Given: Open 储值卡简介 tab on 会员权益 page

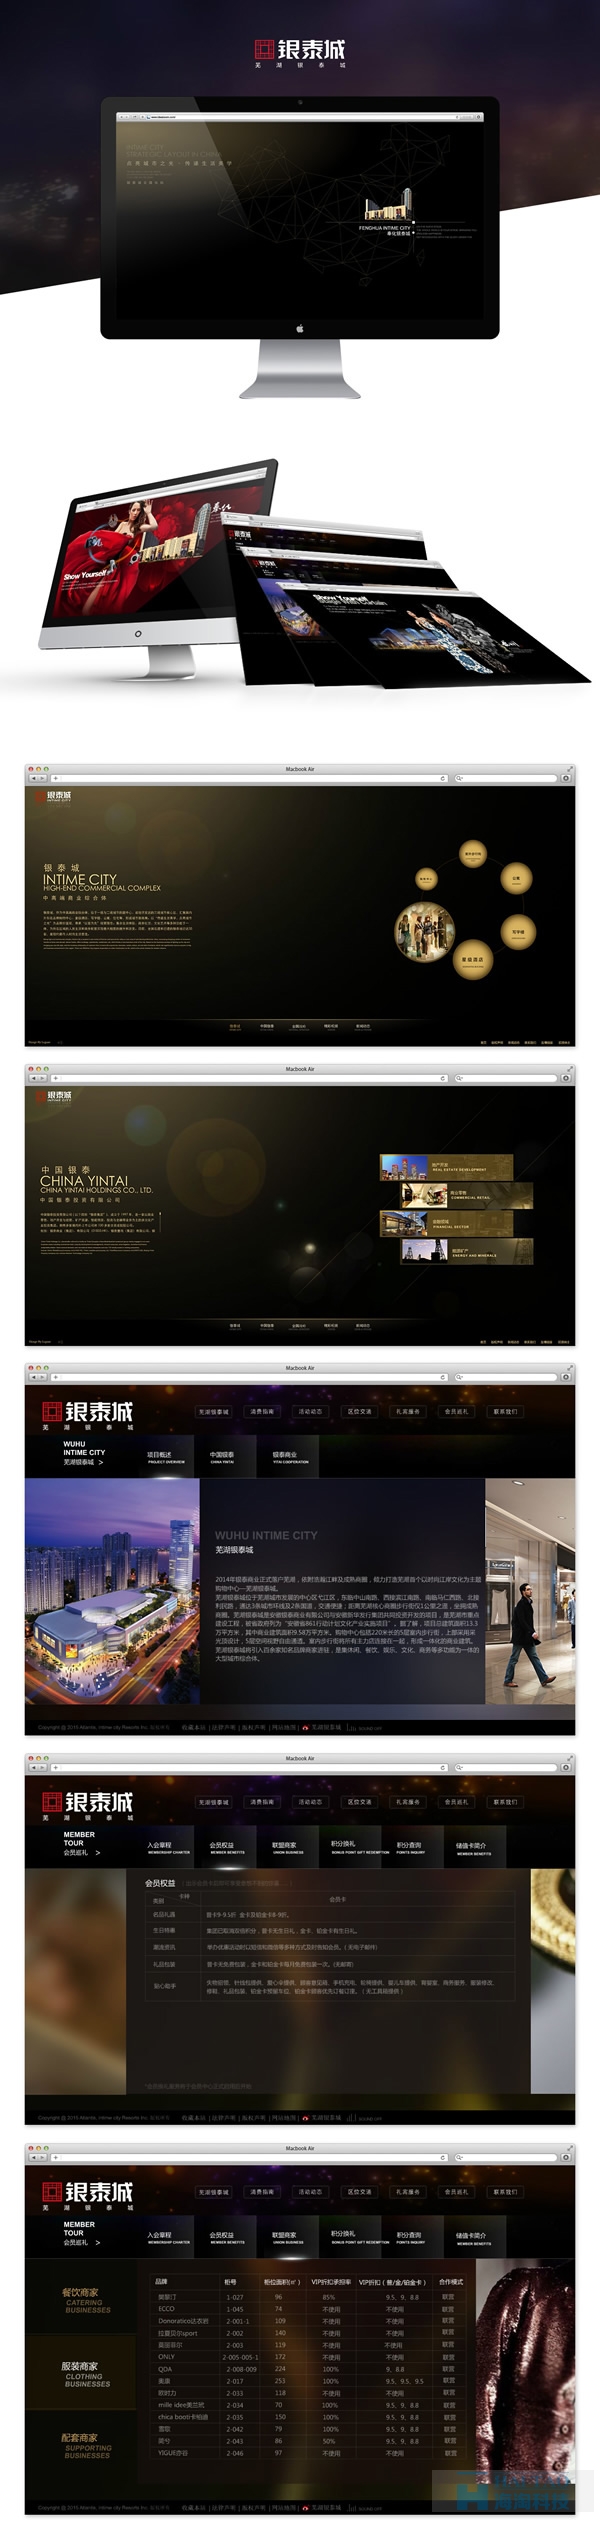Looking at the screenshot, I should coord(474,1848).
